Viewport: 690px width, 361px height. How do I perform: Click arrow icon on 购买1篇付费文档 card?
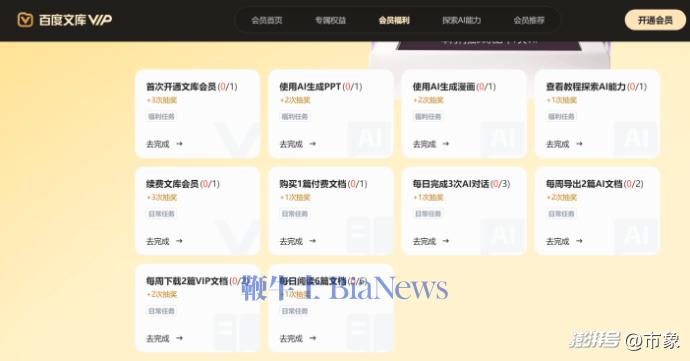(x=312, y=241)
